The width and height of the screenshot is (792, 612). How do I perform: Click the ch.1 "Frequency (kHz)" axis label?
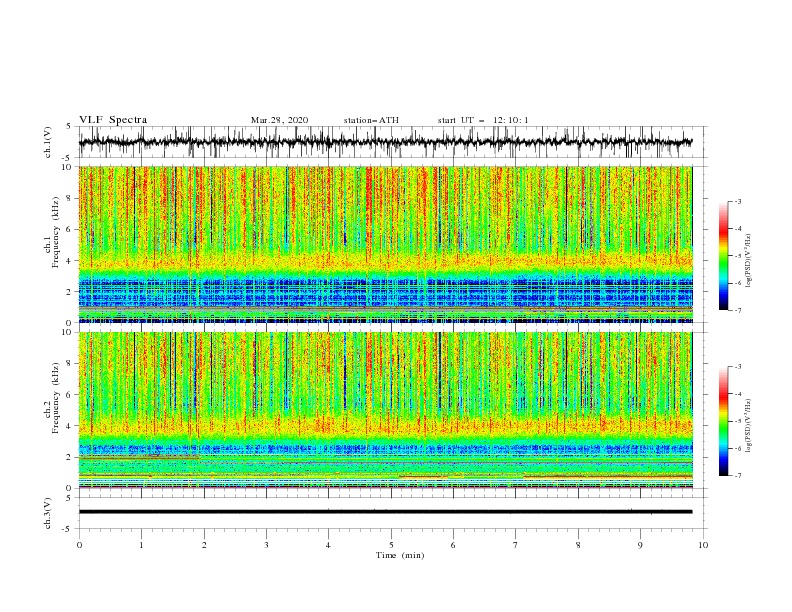point(56,233)
